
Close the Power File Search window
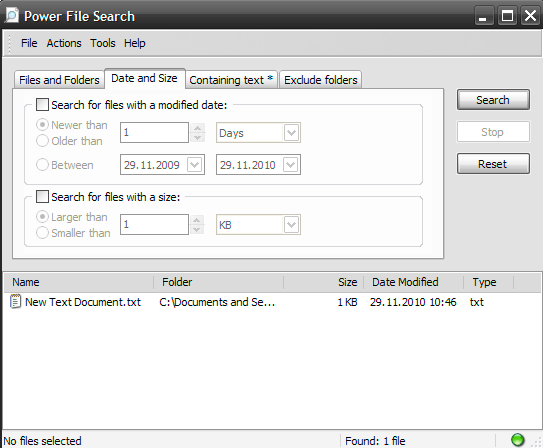(x=531, y=16)
